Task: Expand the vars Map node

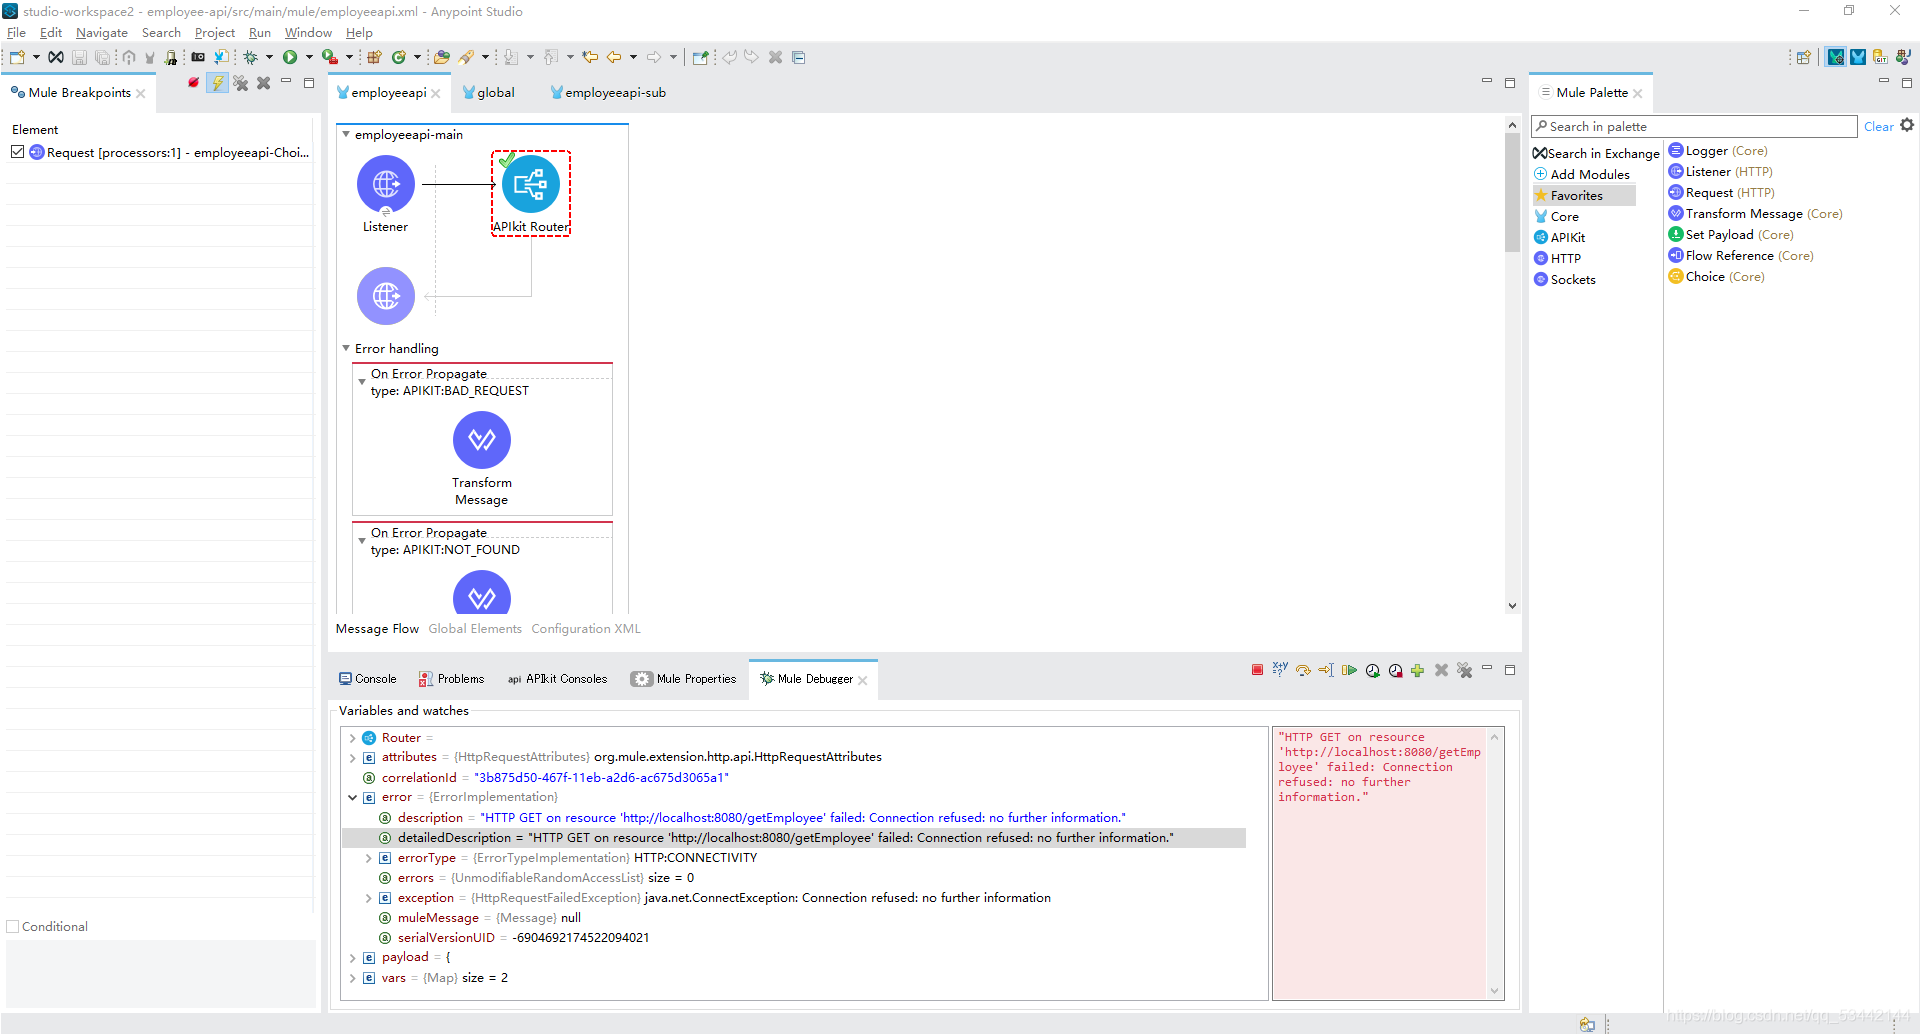Action: coord(352,978)
